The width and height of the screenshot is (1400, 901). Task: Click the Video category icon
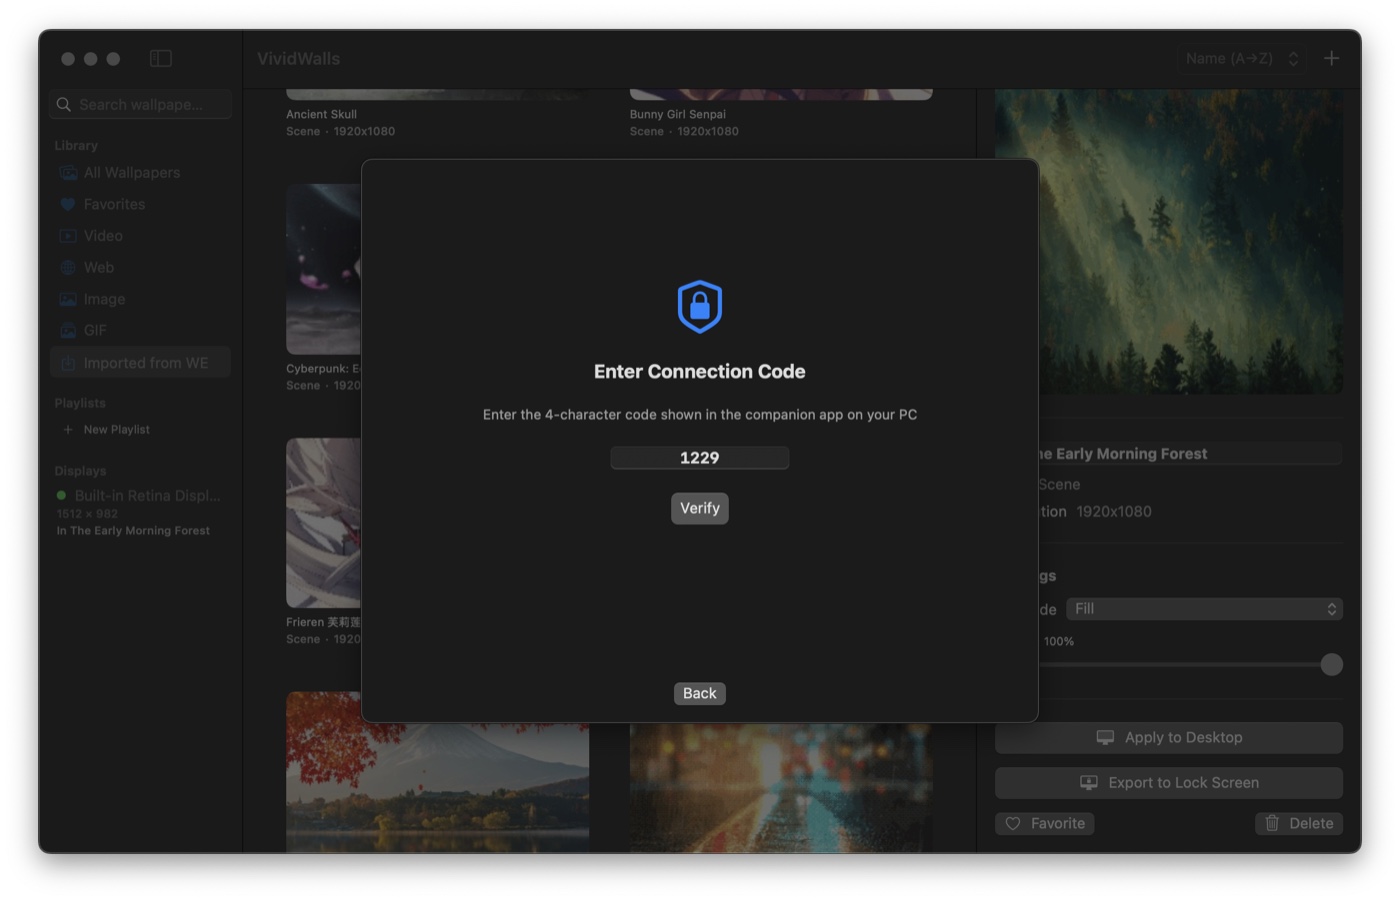68,236
